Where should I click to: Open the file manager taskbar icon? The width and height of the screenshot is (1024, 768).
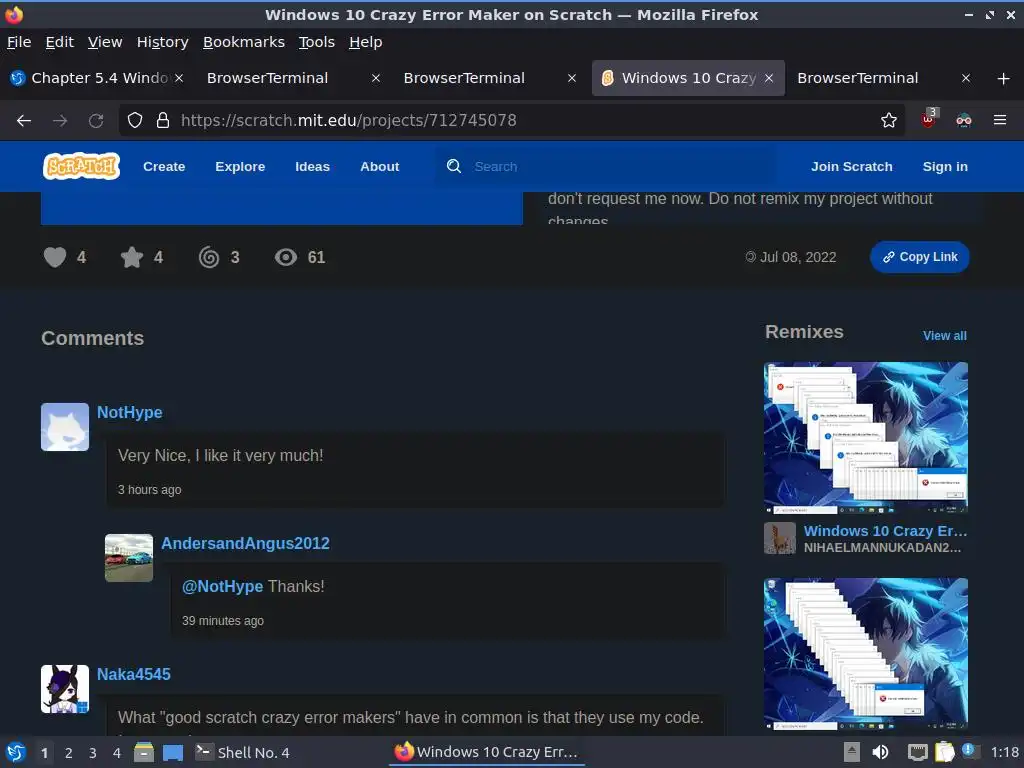tap(144, 752)
